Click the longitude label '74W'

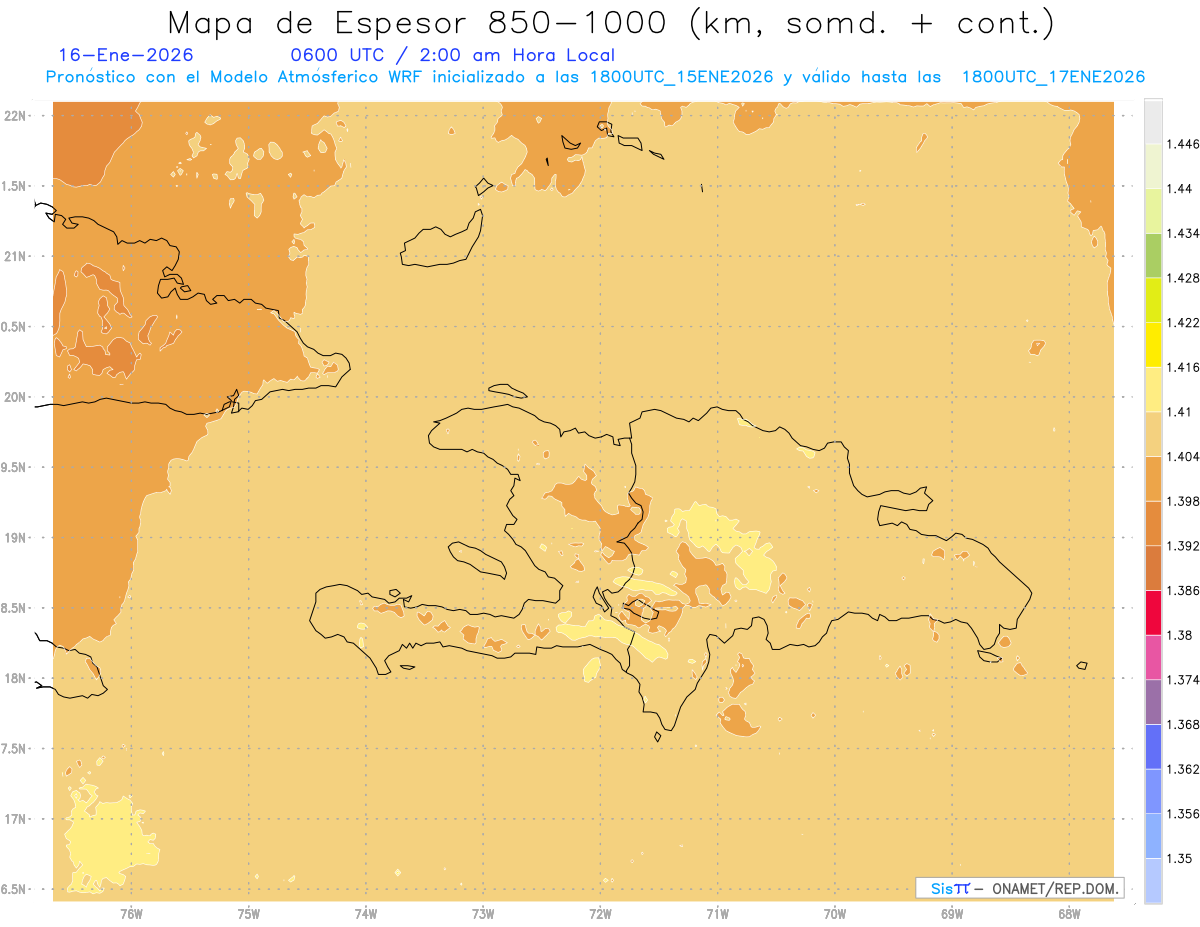(366, 914)
